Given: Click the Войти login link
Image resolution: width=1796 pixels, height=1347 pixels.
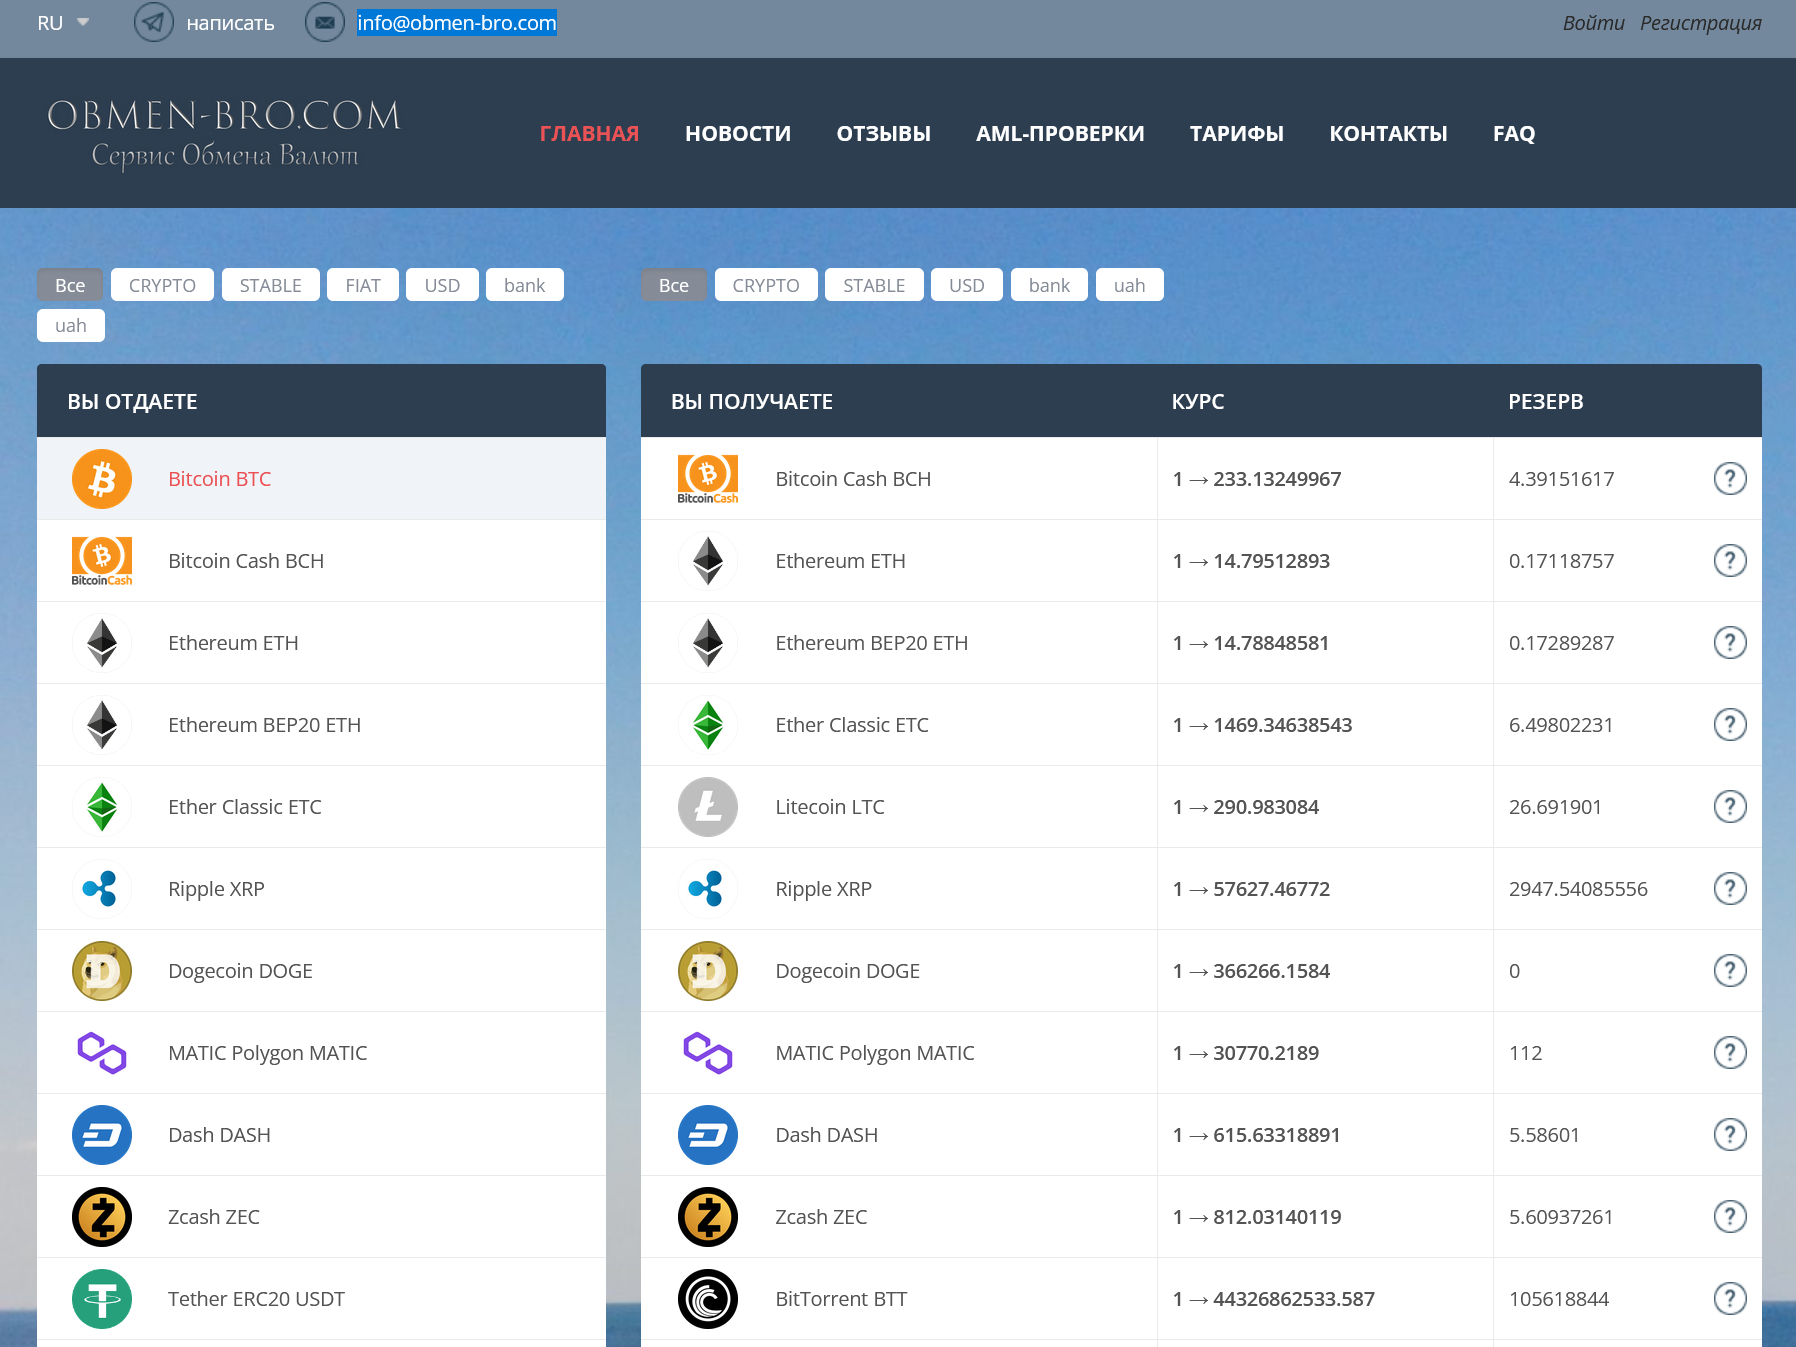Looking at the screenshot, I should 1593,23.
